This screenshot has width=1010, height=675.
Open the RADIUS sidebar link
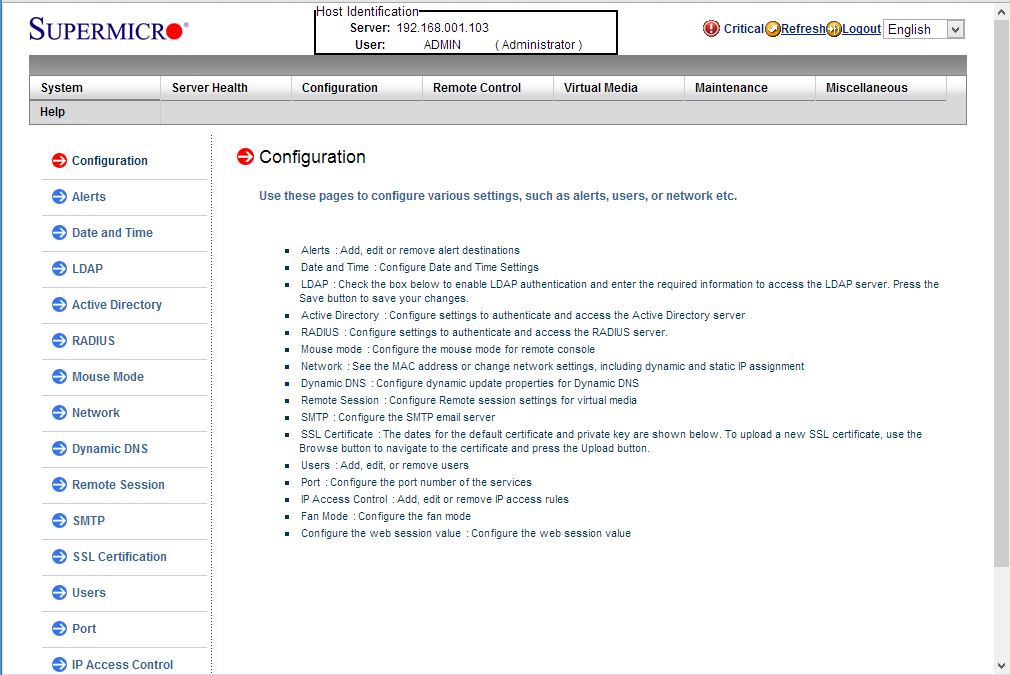(93, 341)
